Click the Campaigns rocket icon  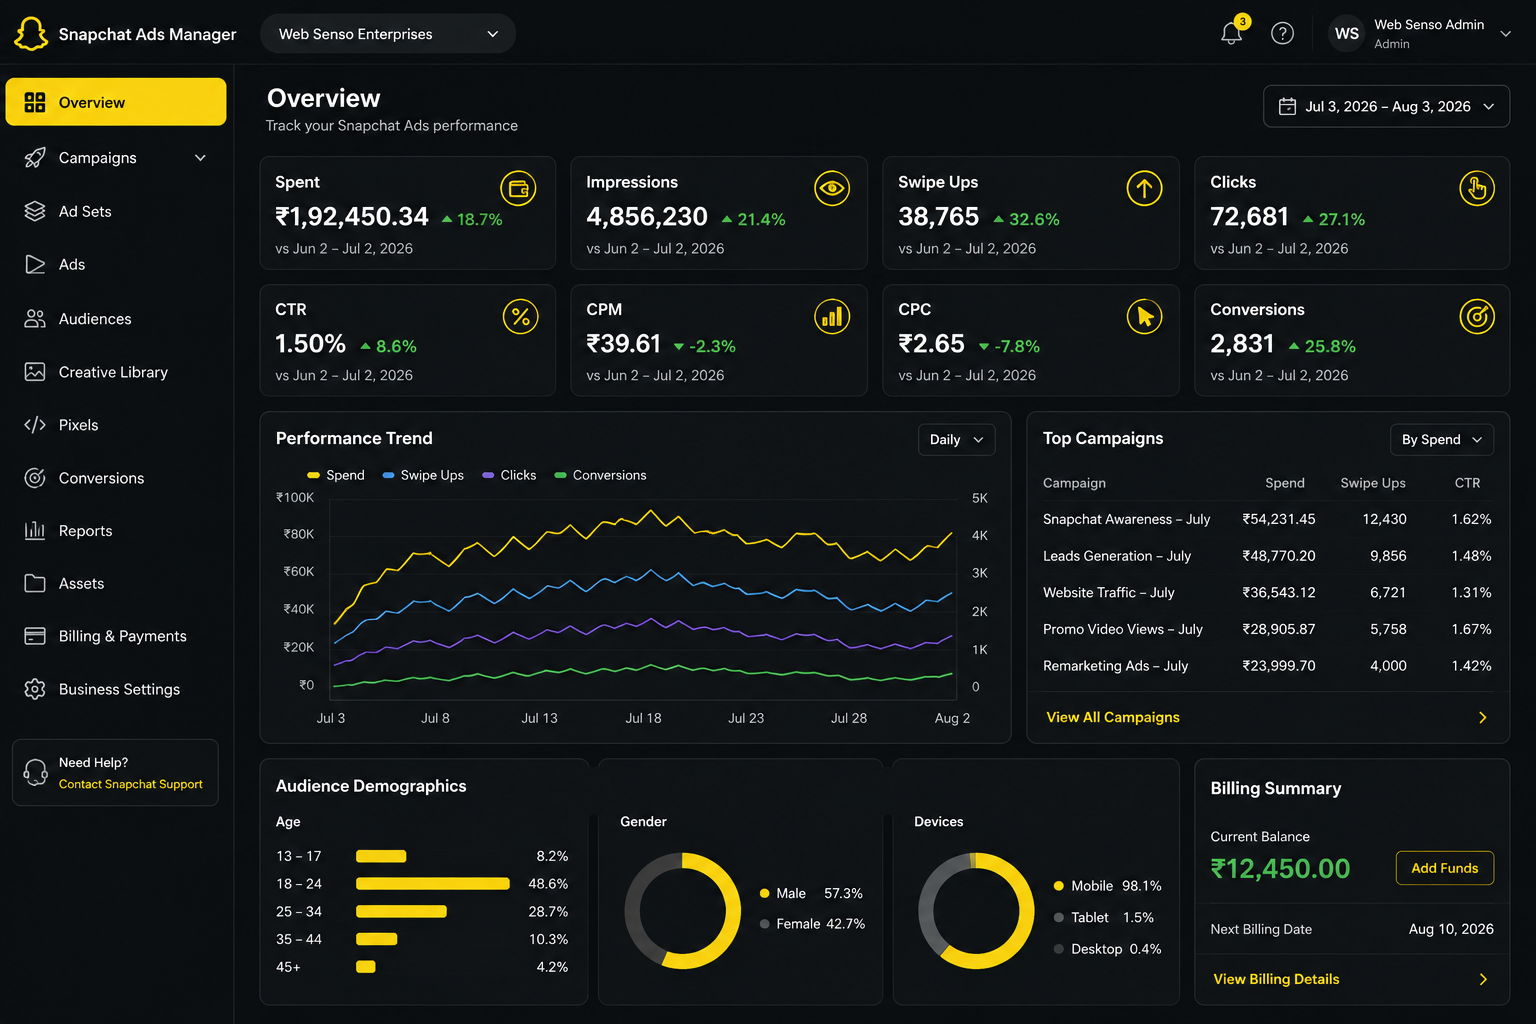(35, 158)
